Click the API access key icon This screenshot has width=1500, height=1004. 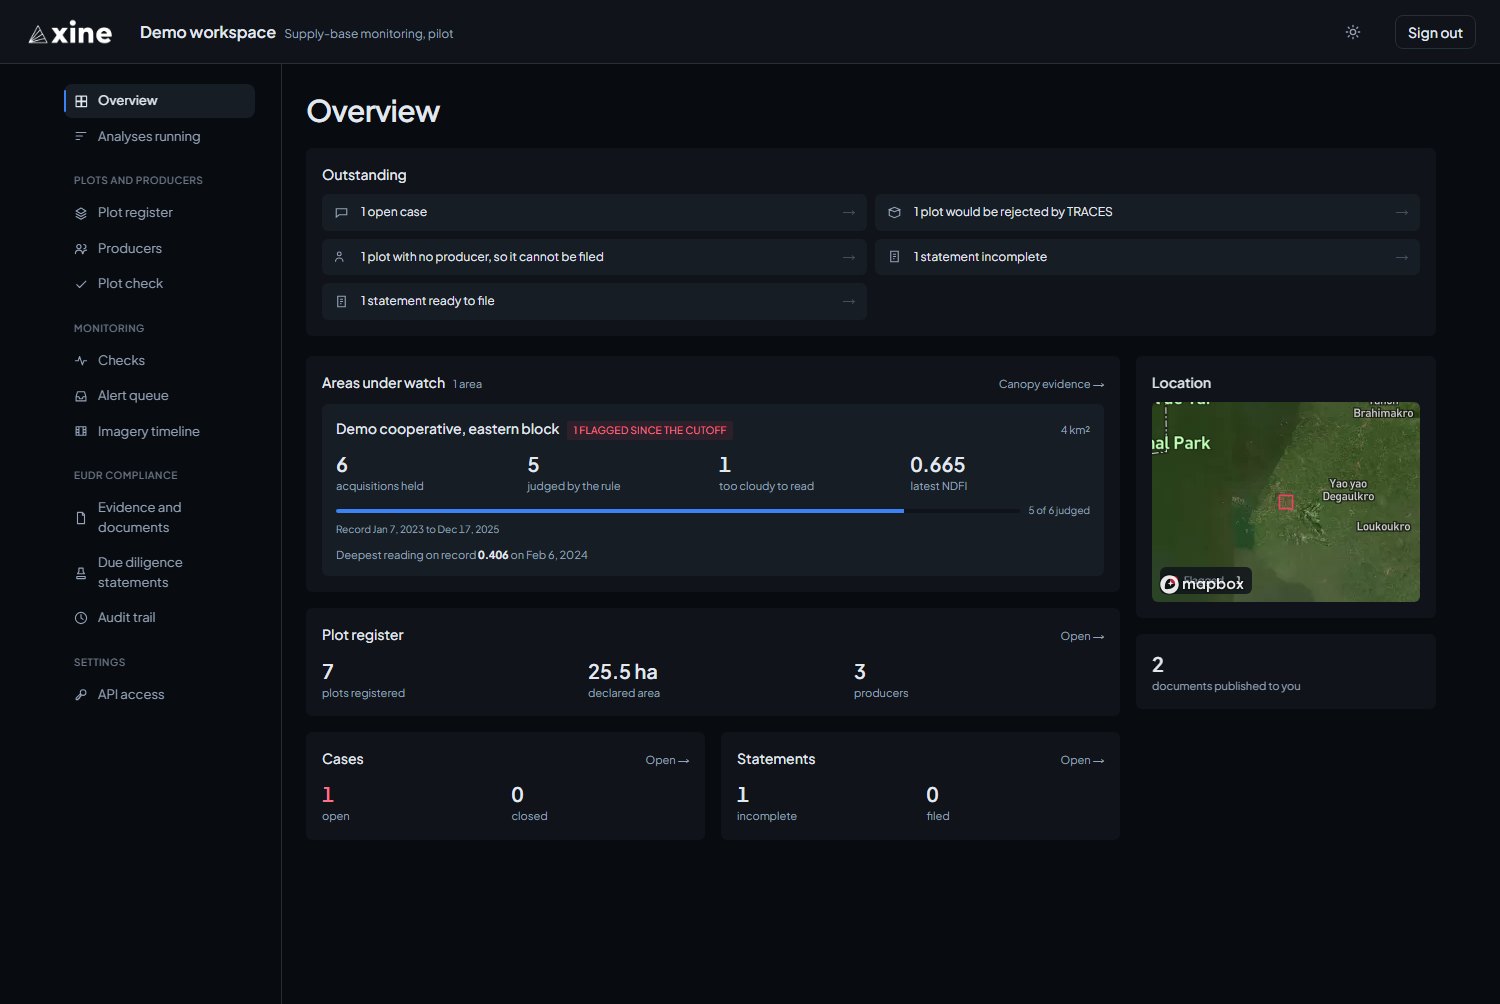(81, 695)
